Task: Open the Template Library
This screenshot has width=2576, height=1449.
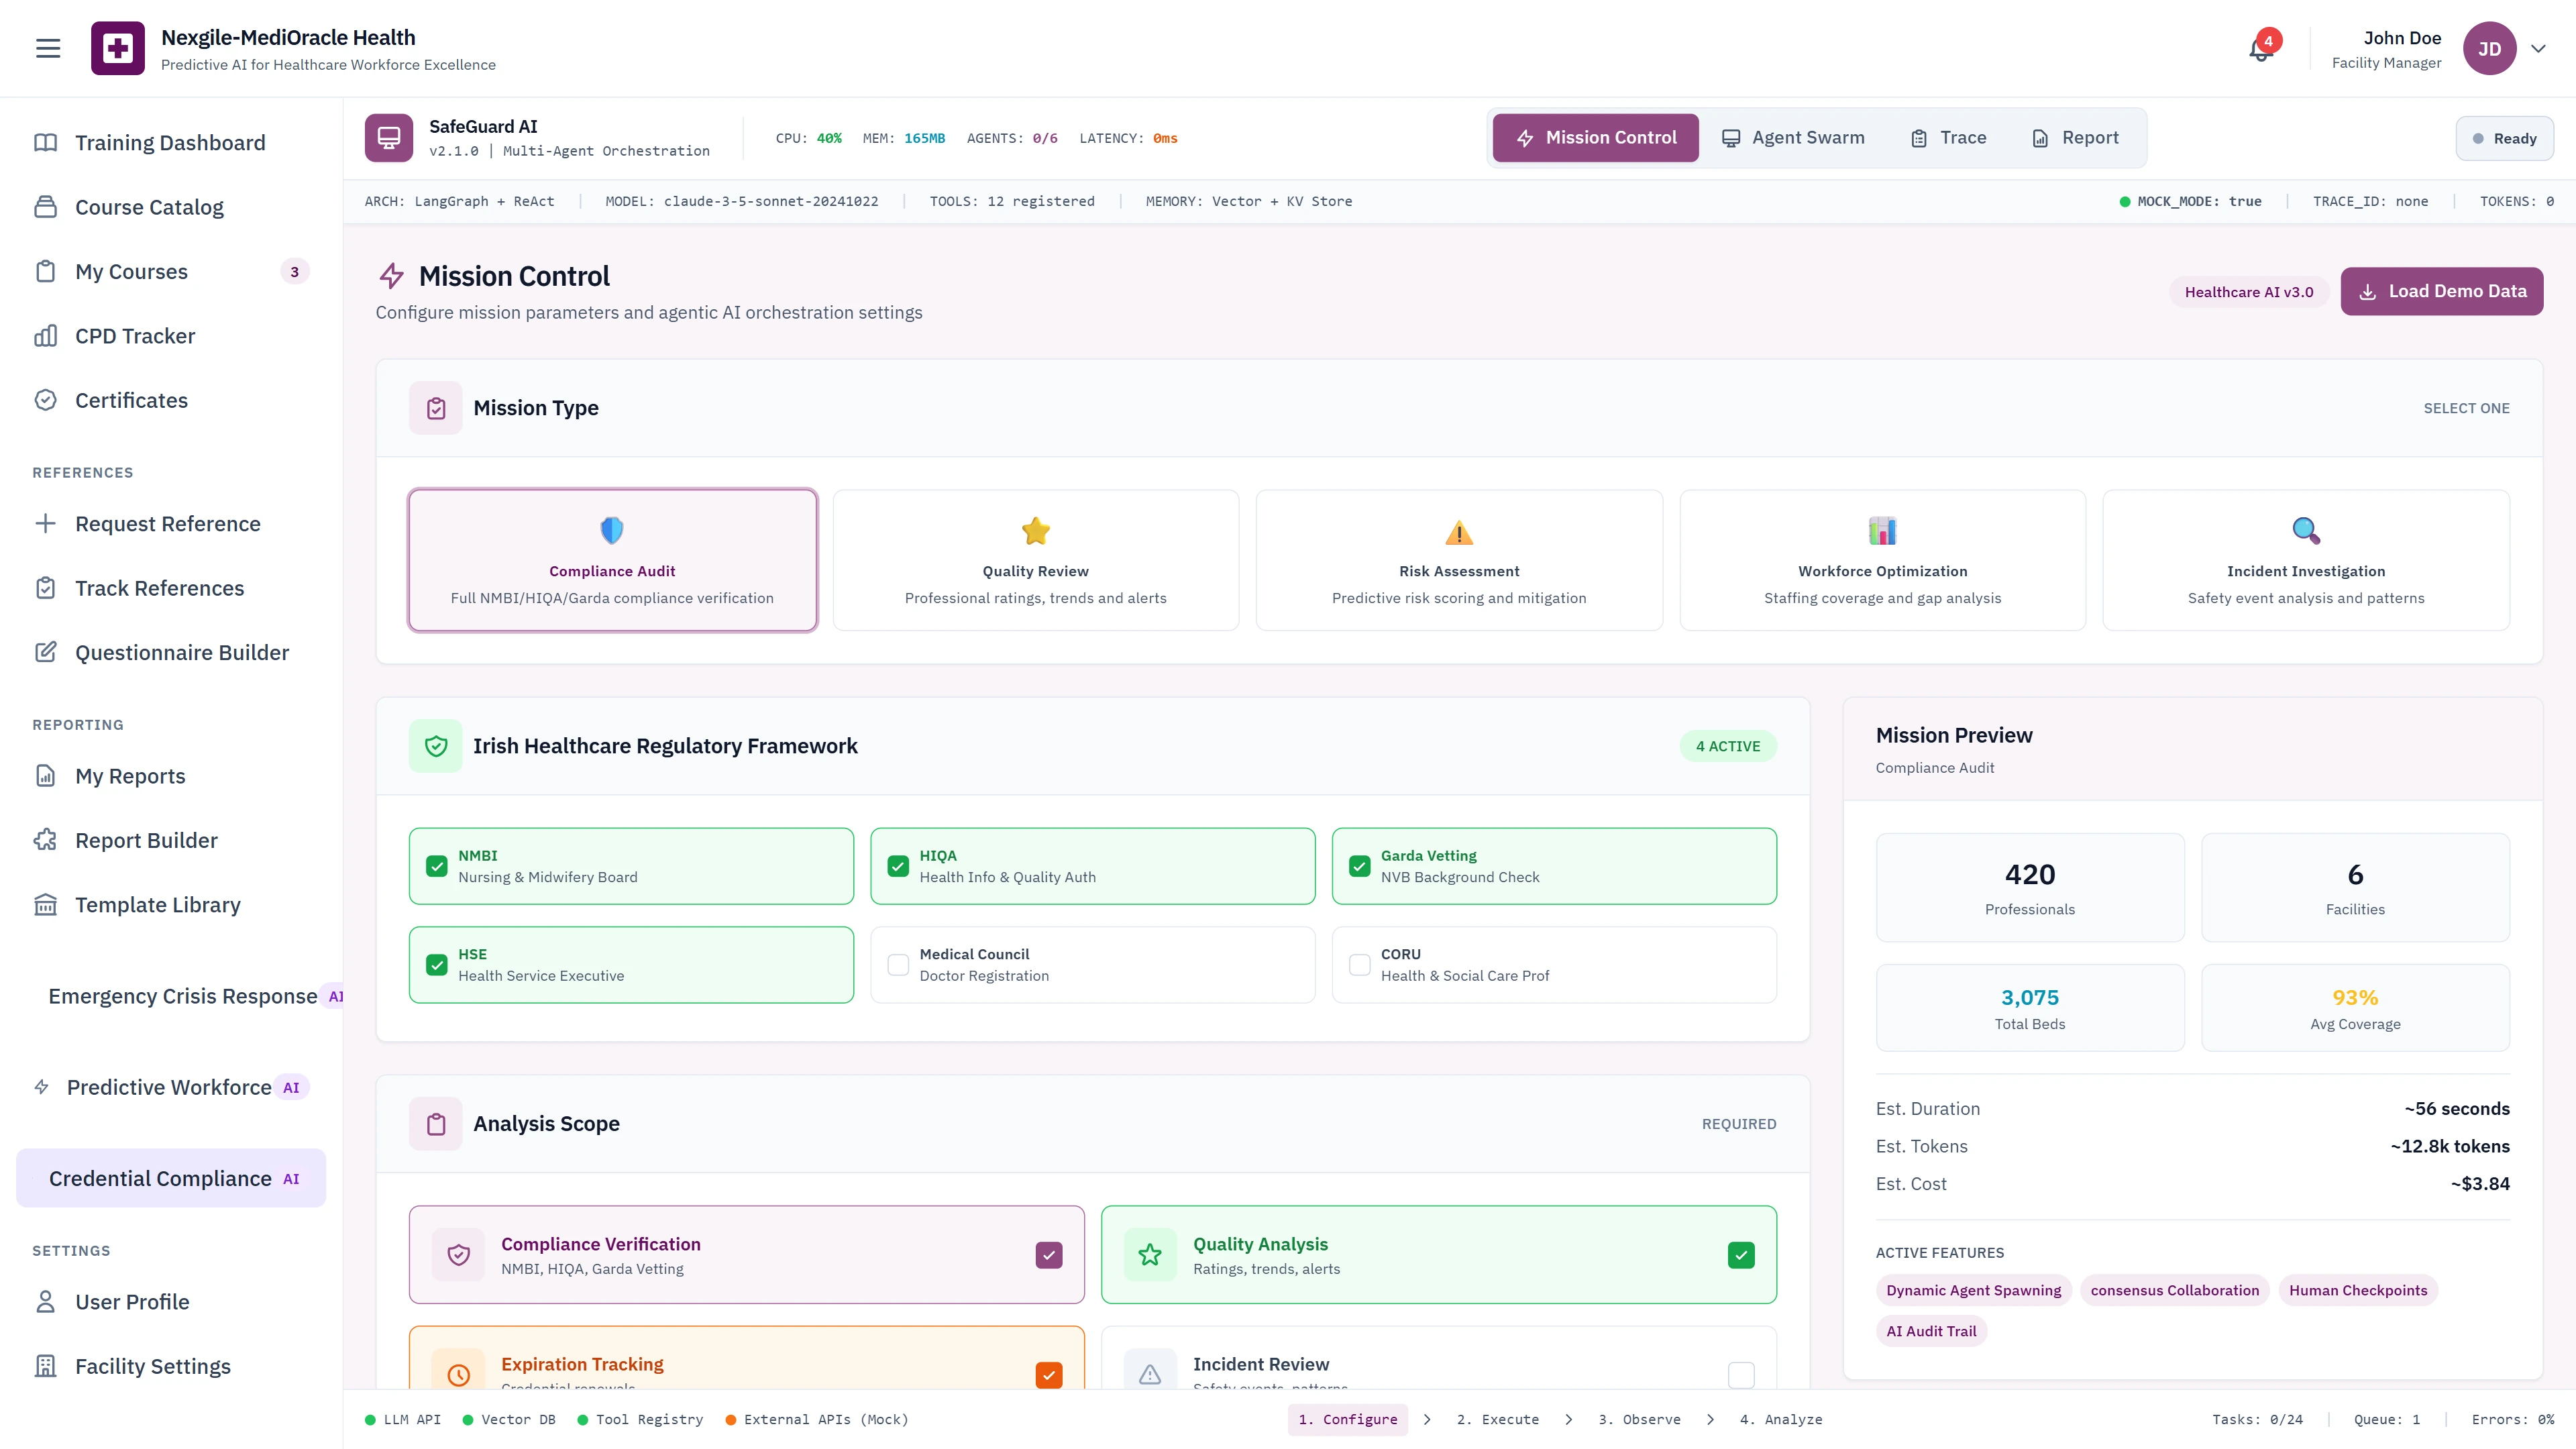Action: [157, 904]
